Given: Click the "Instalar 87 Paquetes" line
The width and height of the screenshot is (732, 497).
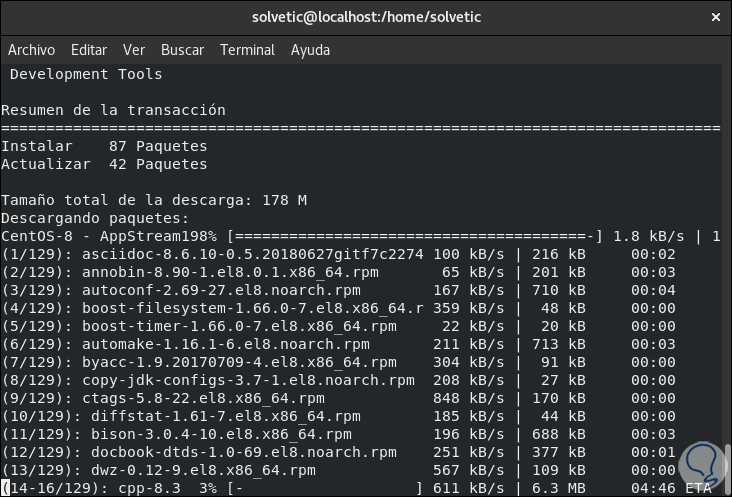Looking at the screenshot, I should click(104, 146).
